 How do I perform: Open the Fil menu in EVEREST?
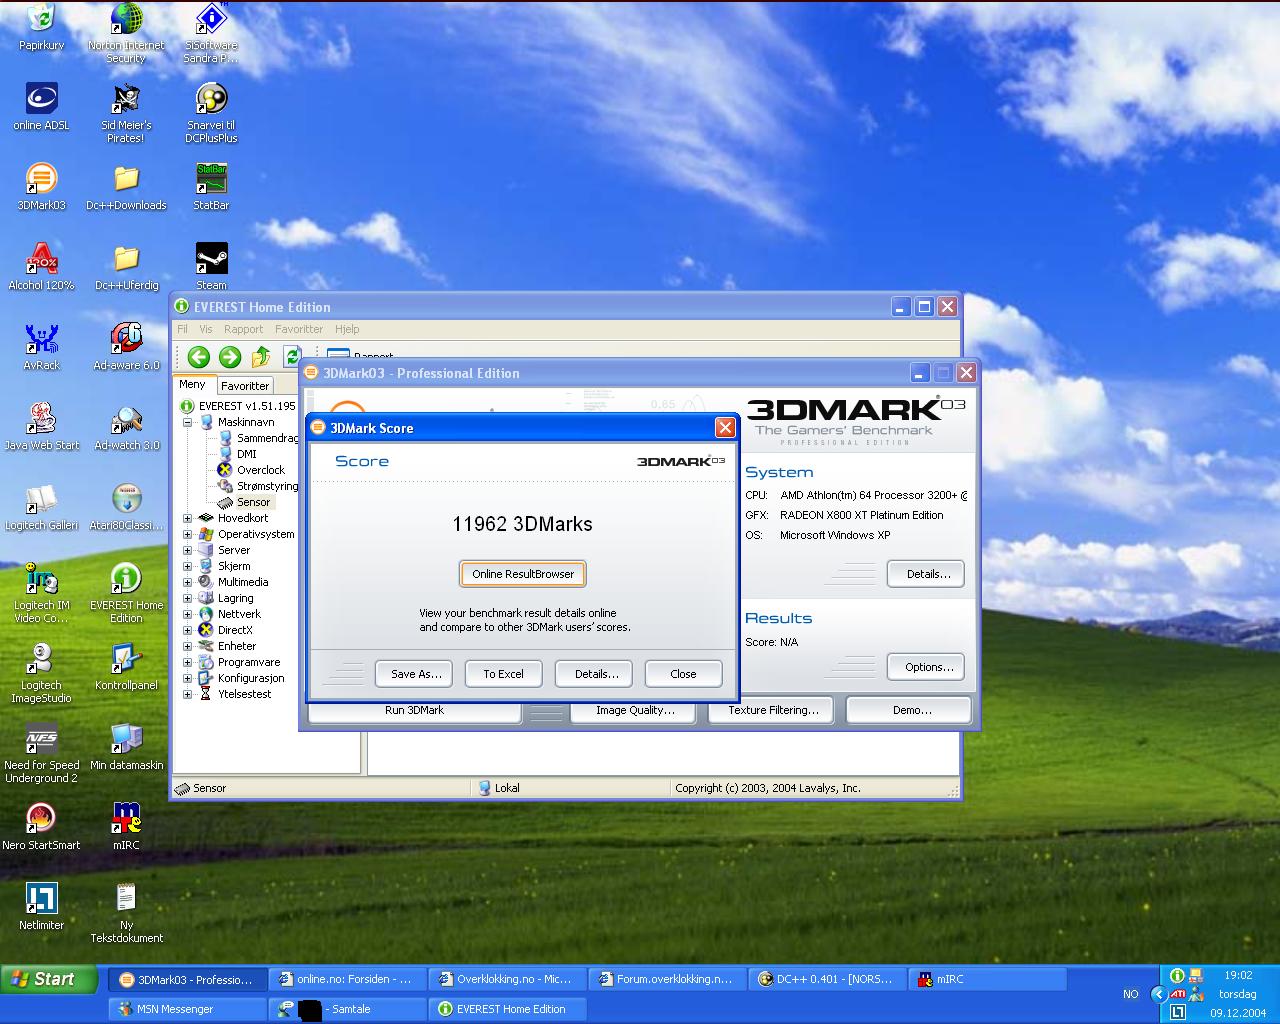click(x=182, y=329)
